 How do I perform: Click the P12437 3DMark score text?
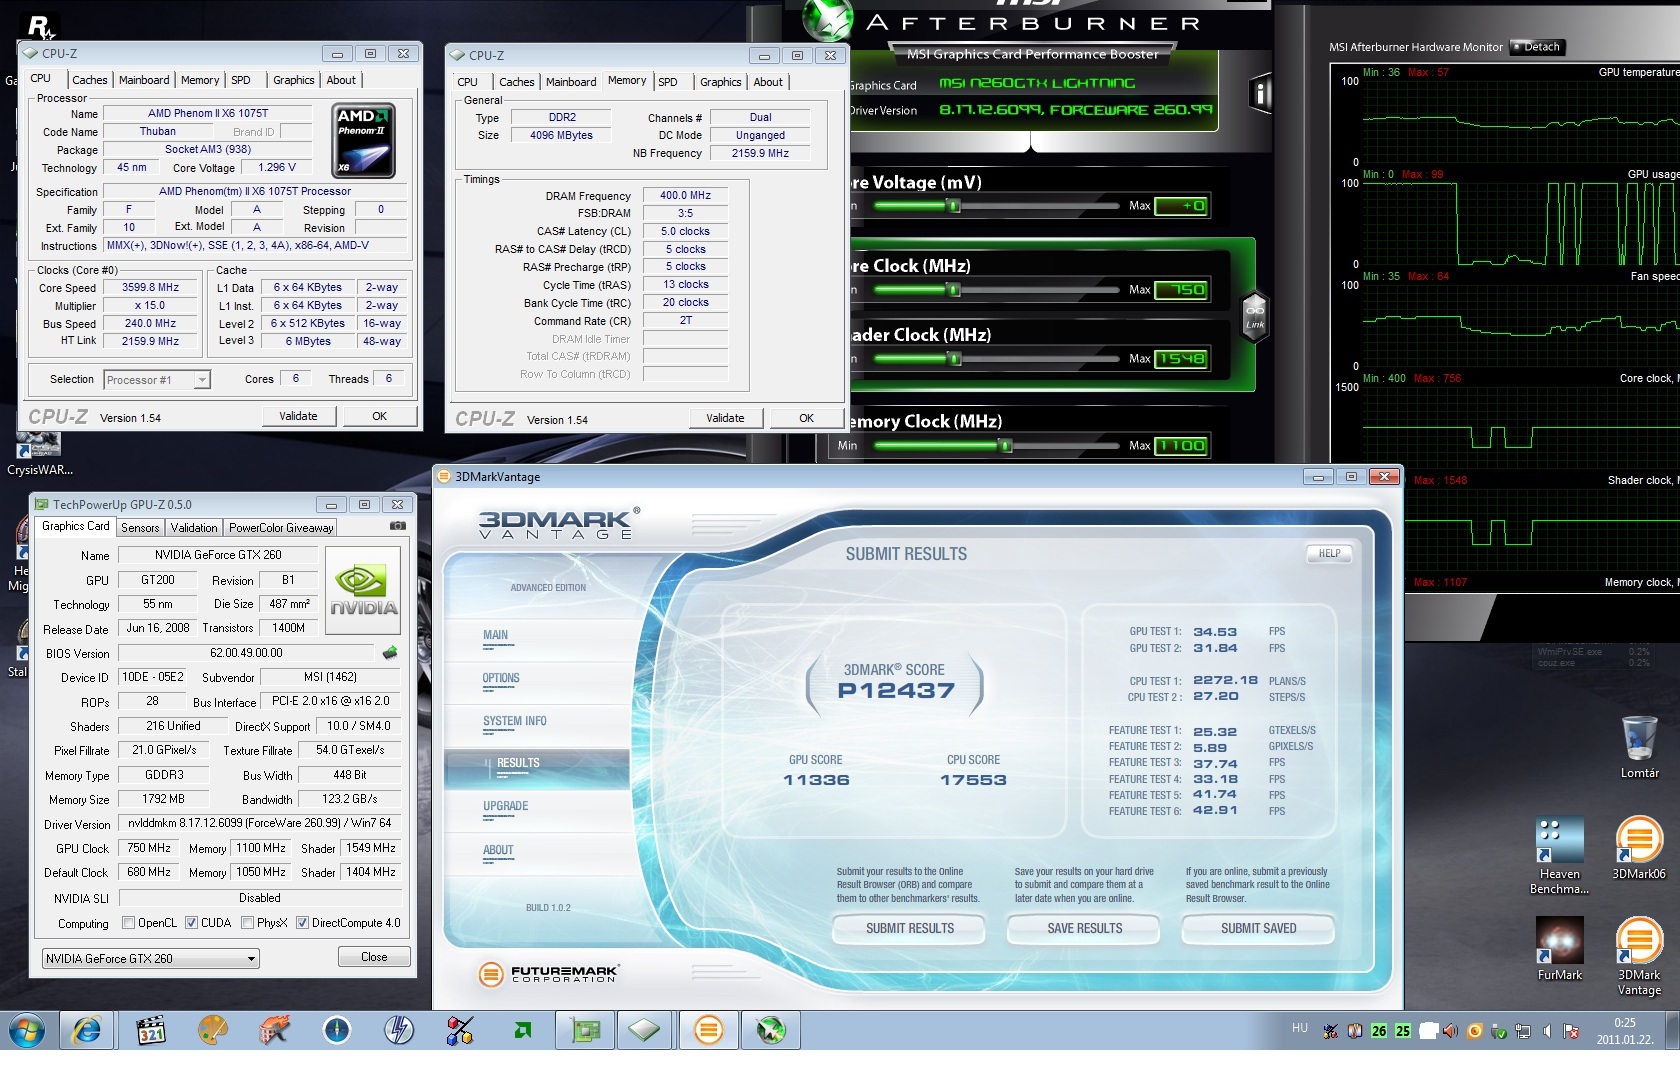coord(896,690)
